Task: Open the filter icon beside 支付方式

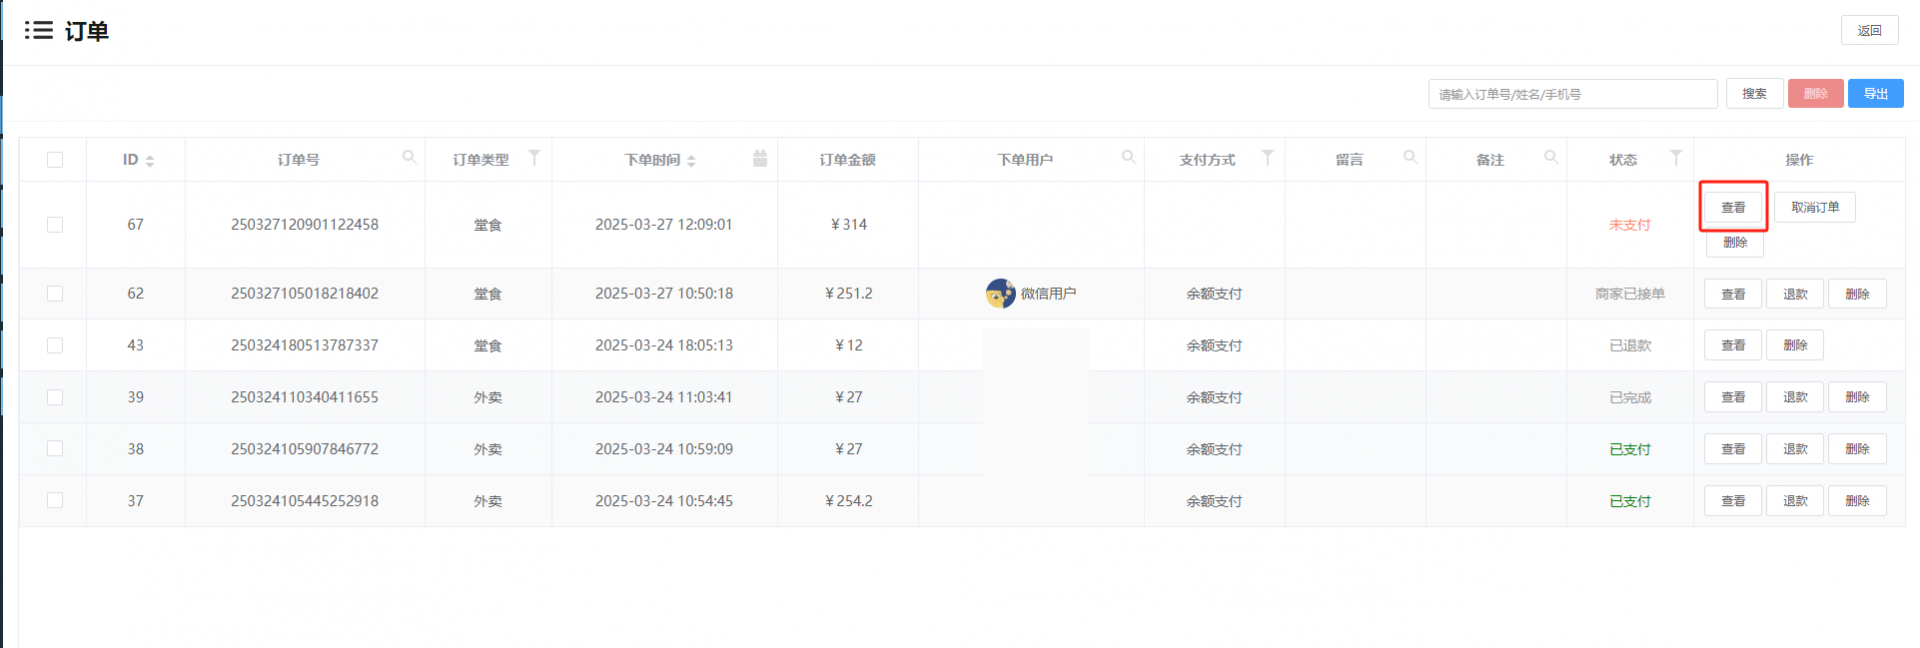Action: point(1267,158)
